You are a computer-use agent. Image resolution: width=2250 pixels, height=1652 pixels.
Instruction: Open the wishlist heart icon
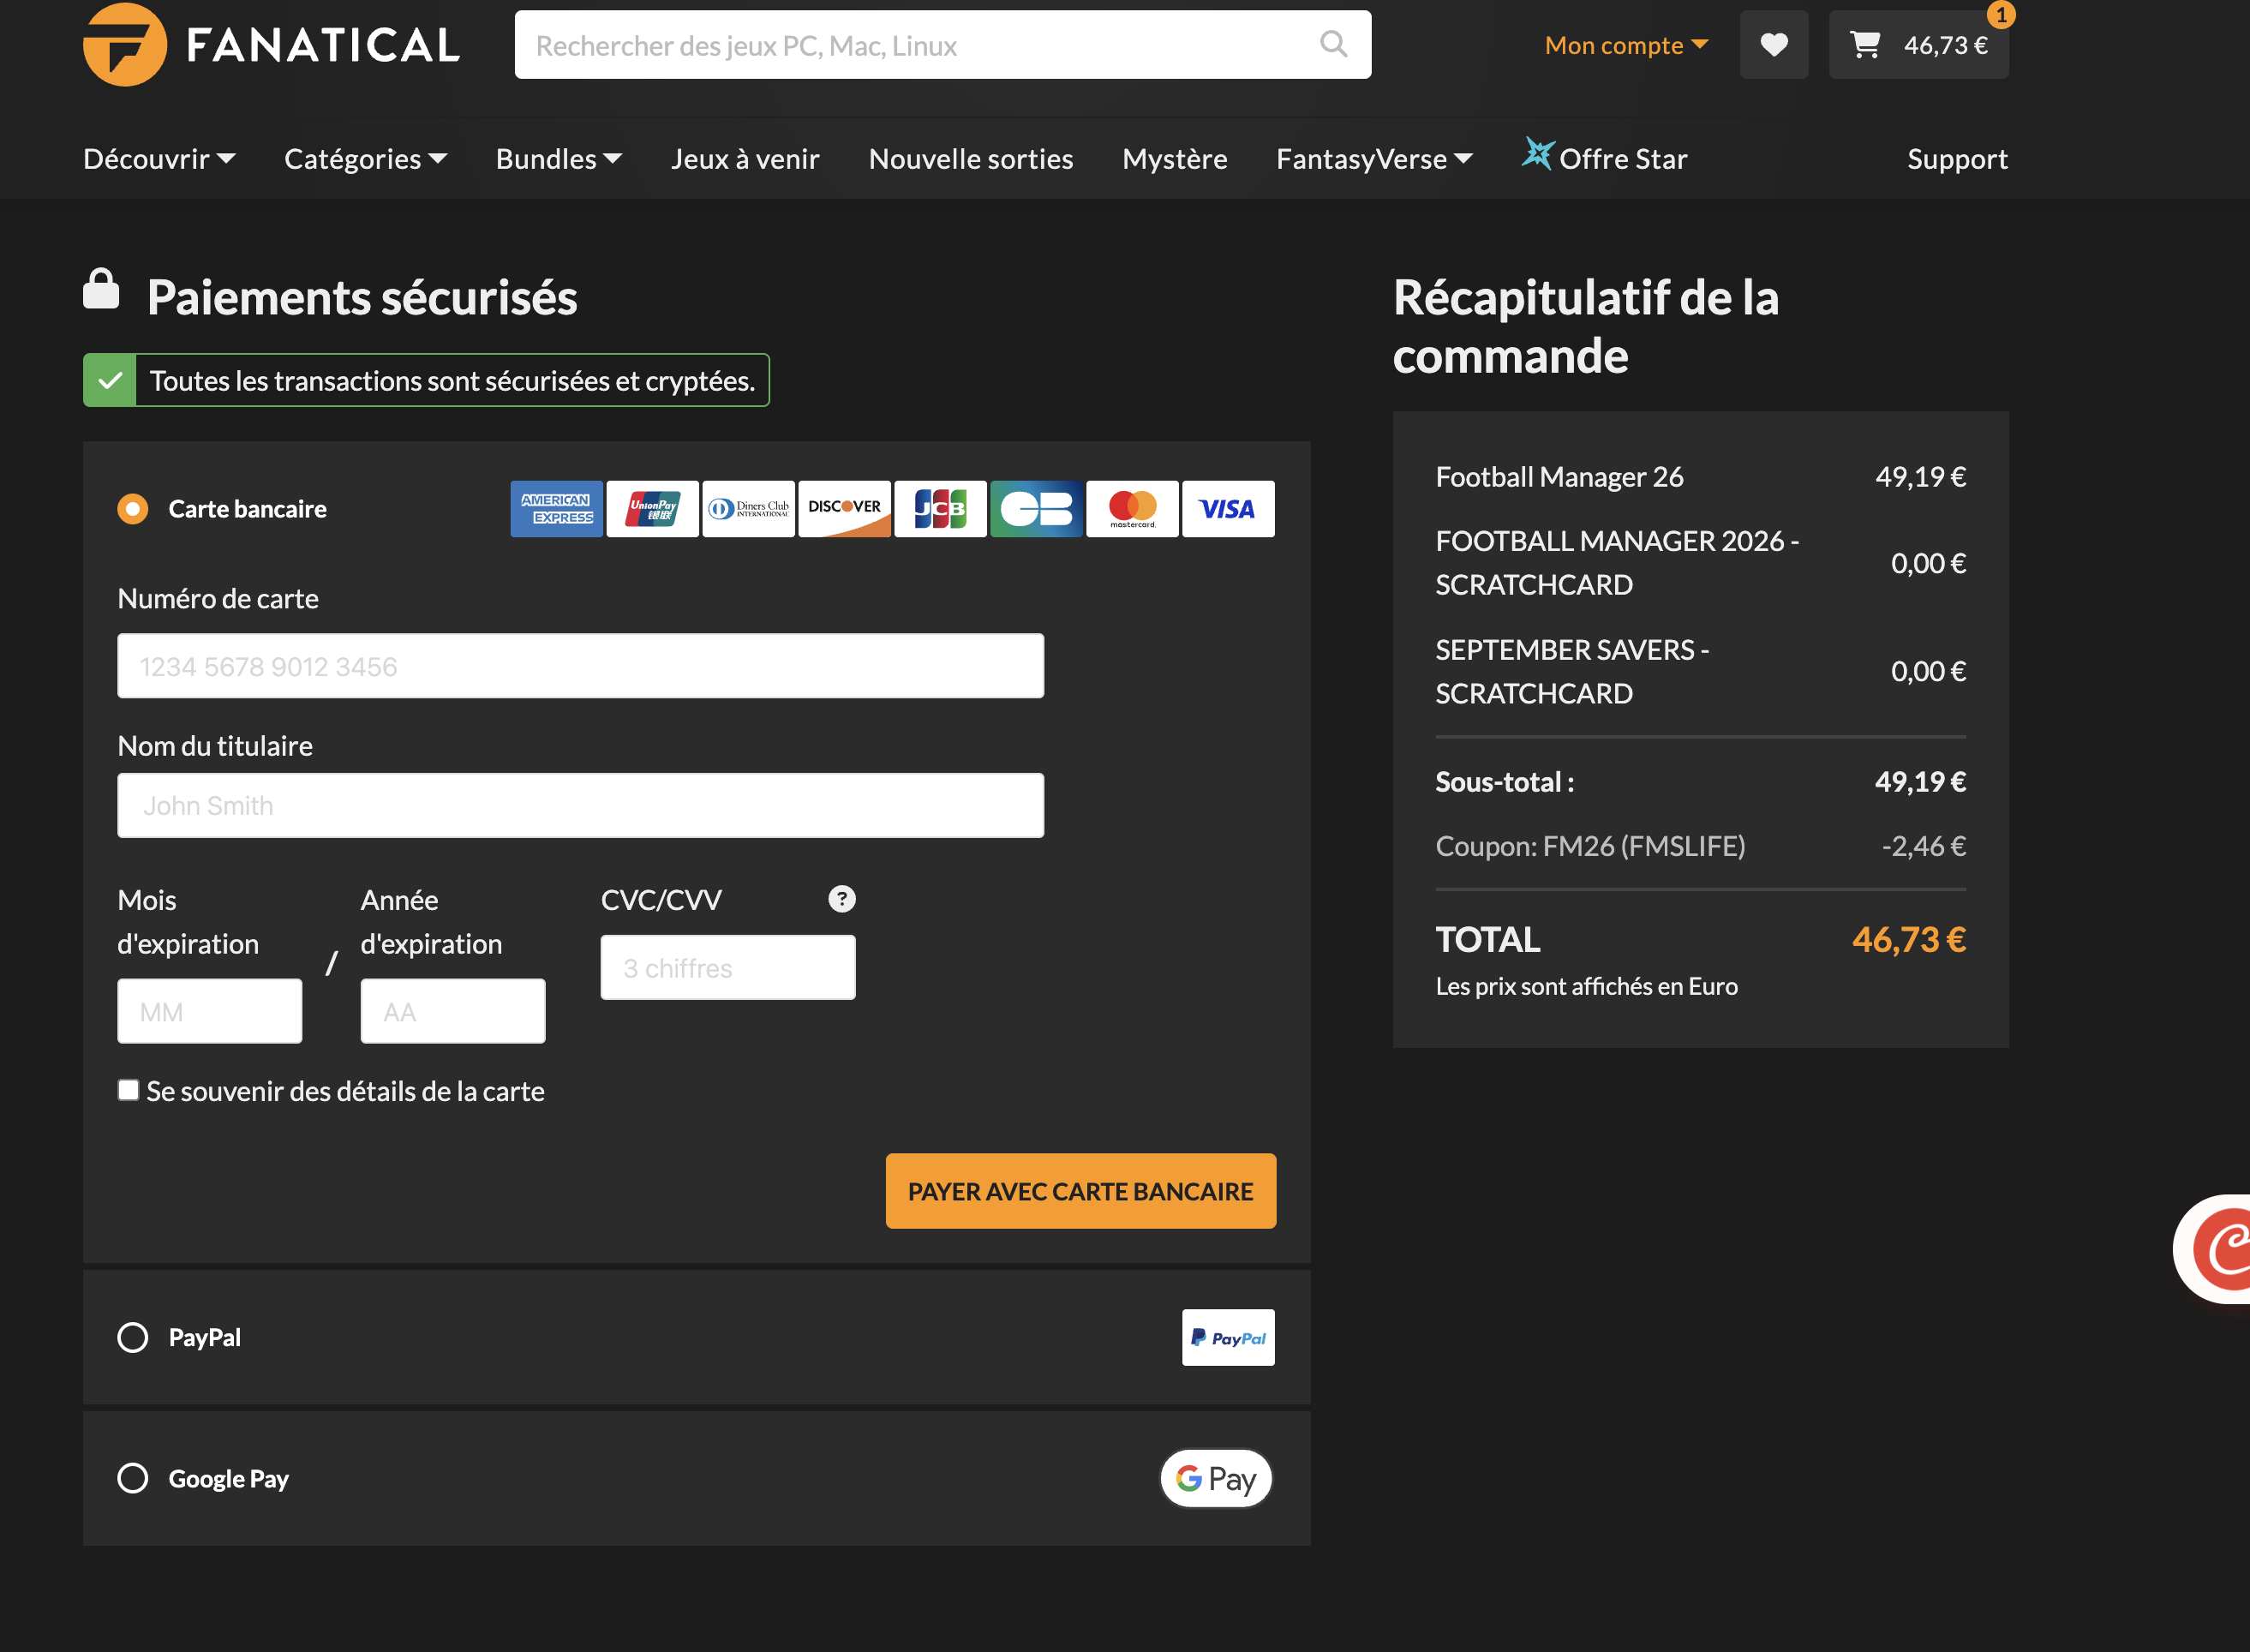pos(1773,45)
